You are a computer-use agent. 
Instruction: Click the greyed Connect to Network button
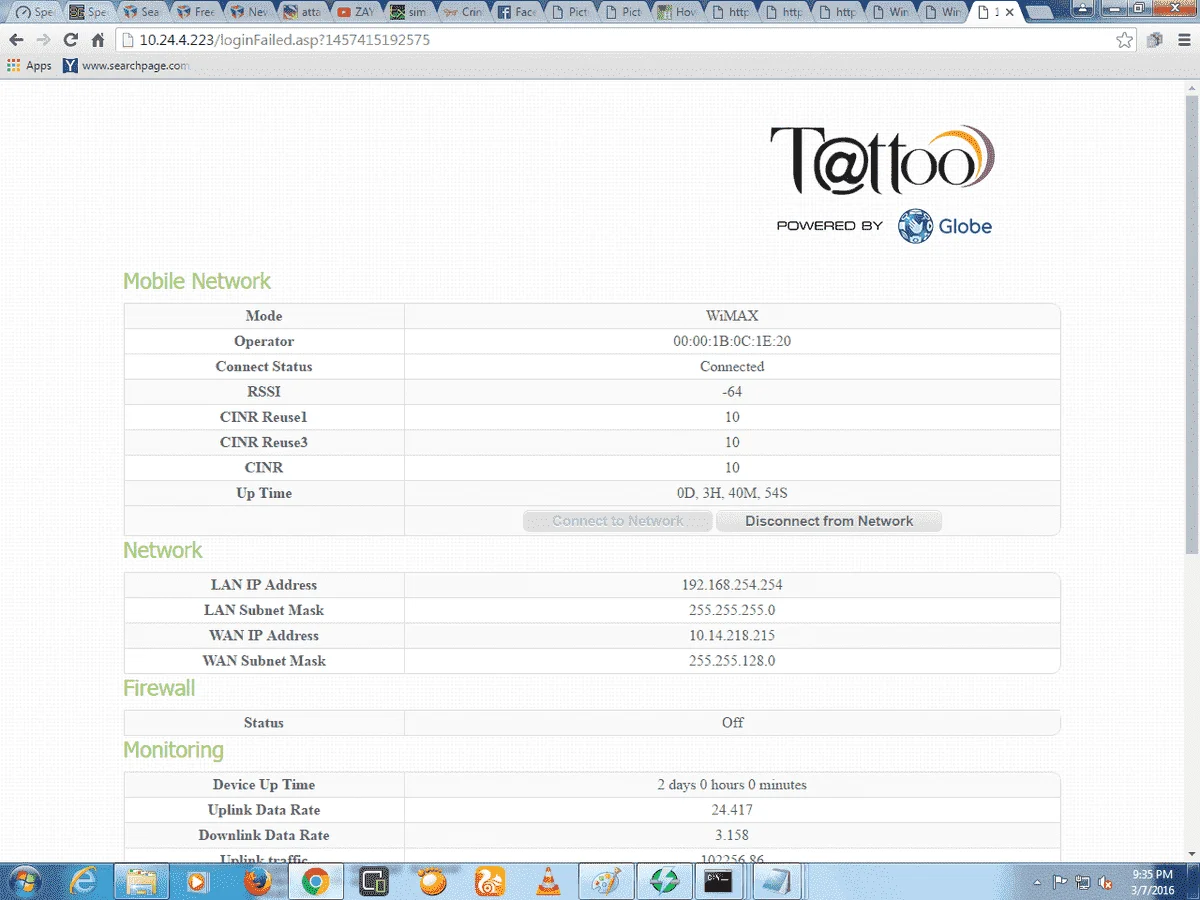click(x=618, y=521)
